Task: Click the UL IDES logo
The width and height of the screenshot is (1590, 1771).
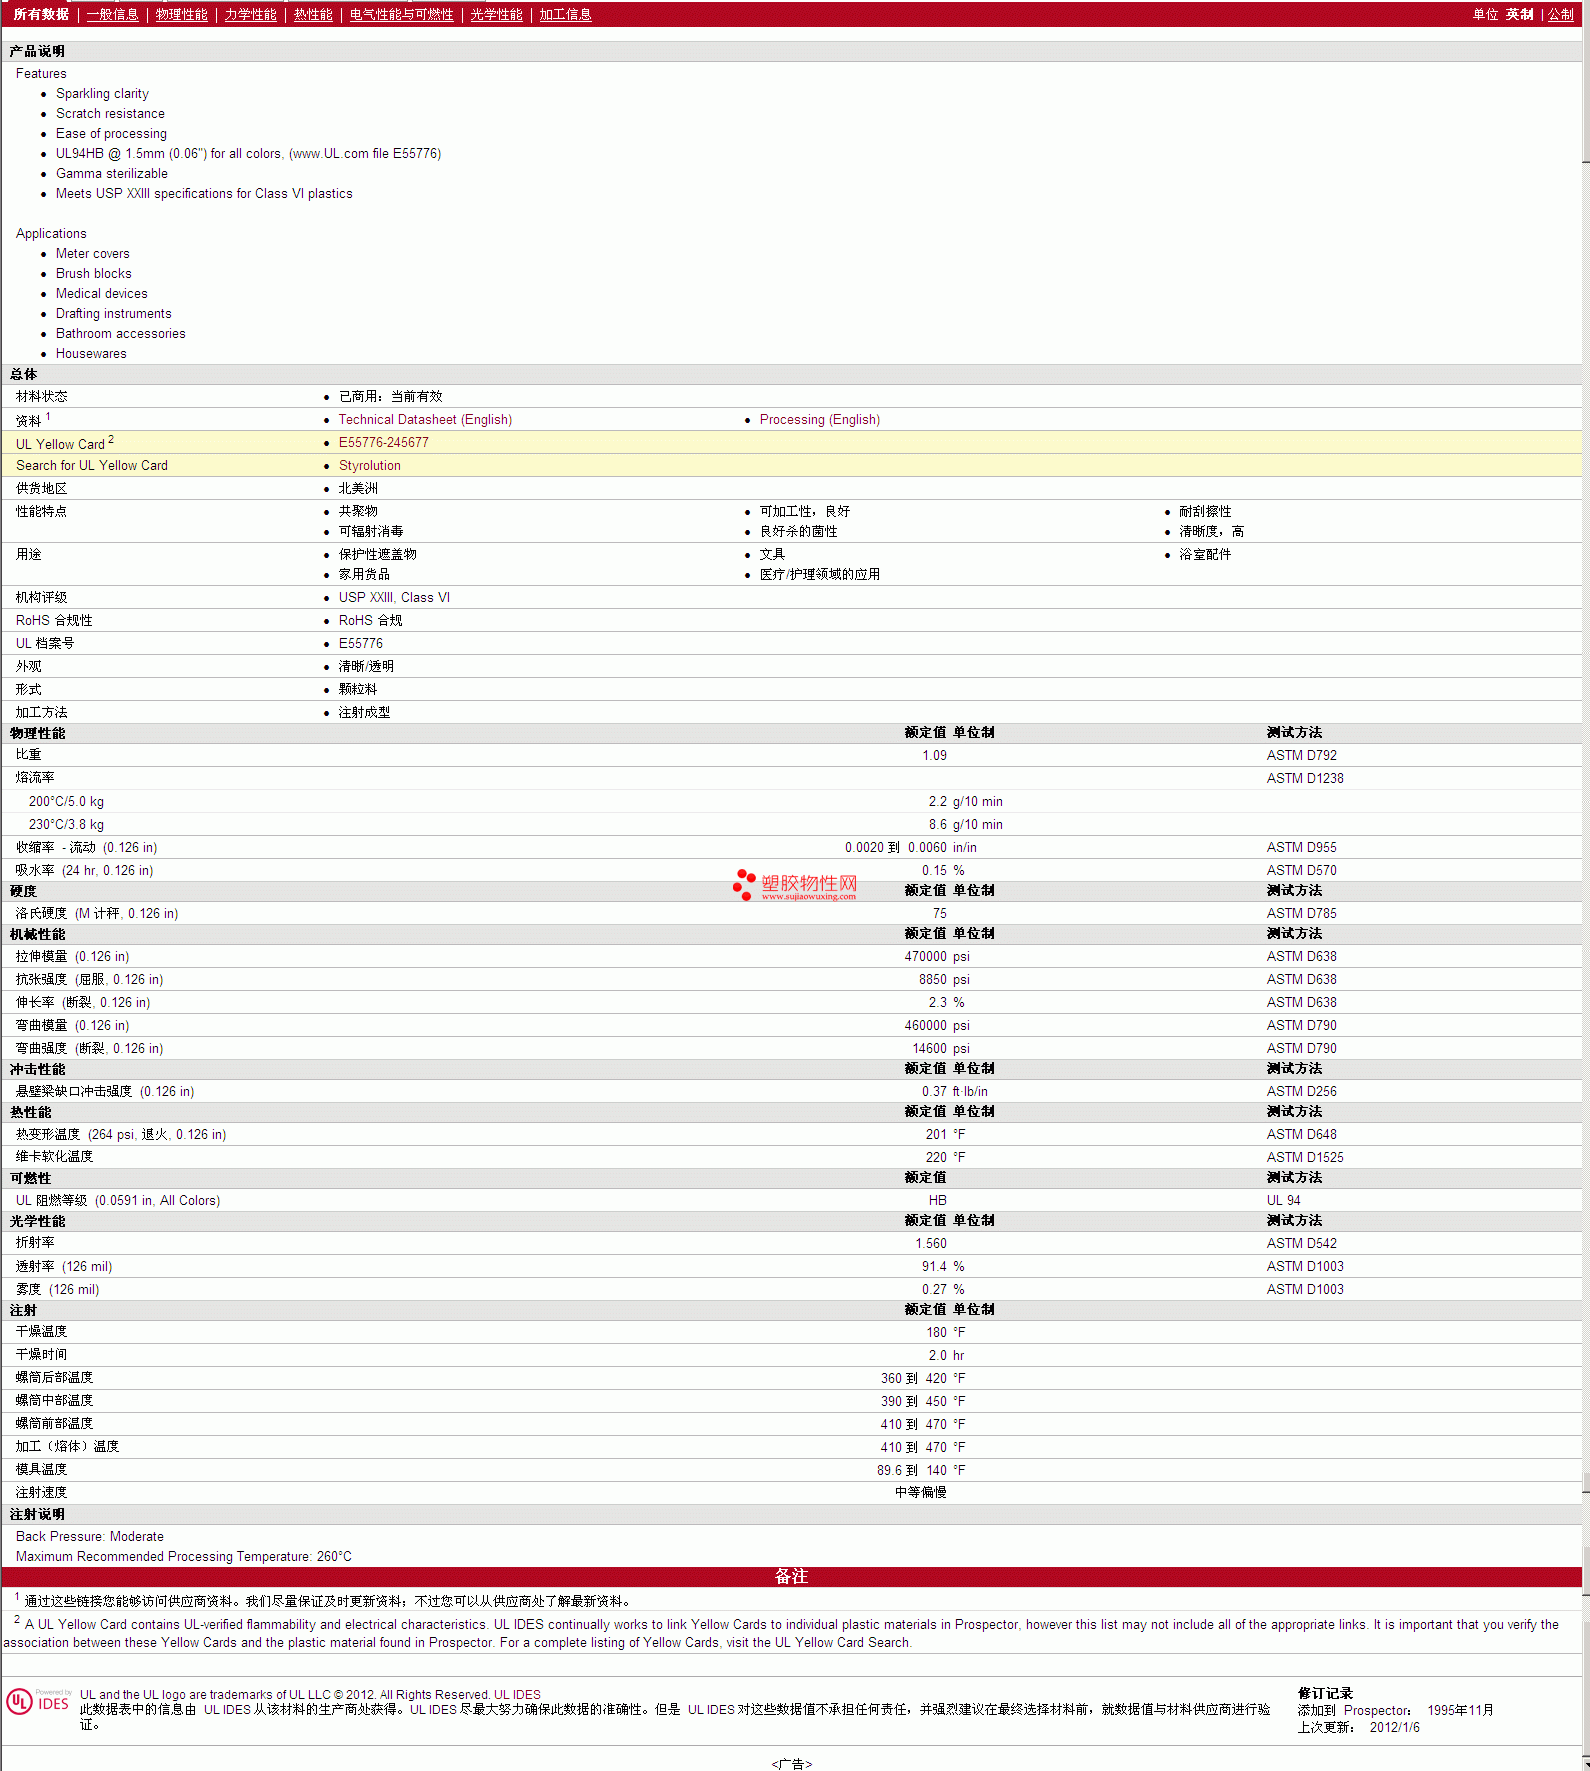Action: pos(38,1702)
